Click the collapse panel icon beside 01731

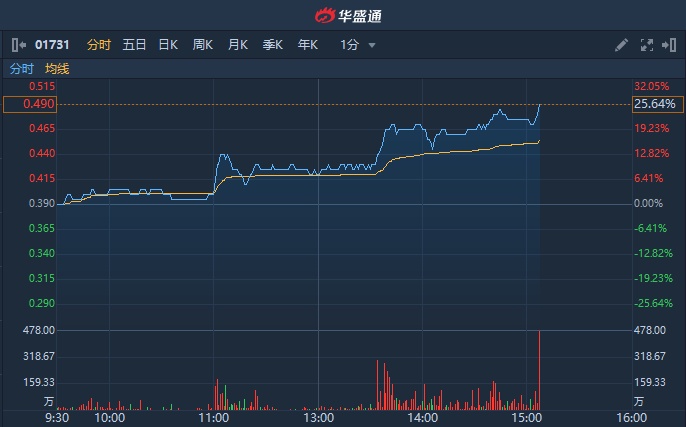click(x=18, y=45)
